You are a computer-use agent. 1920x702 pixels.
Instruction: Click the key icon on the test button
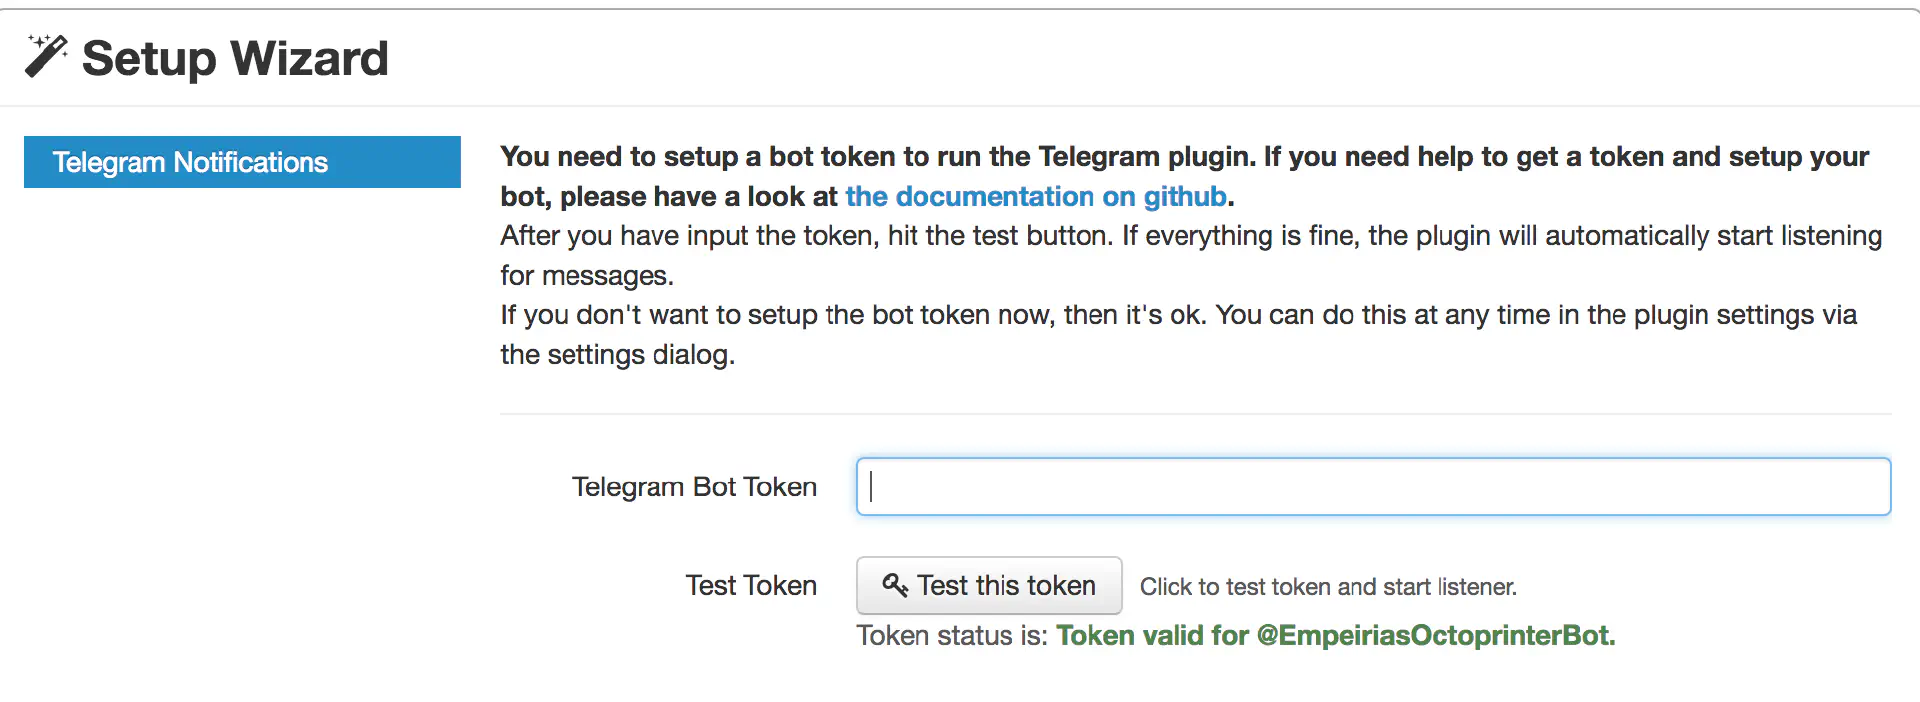tap(894, 585)
